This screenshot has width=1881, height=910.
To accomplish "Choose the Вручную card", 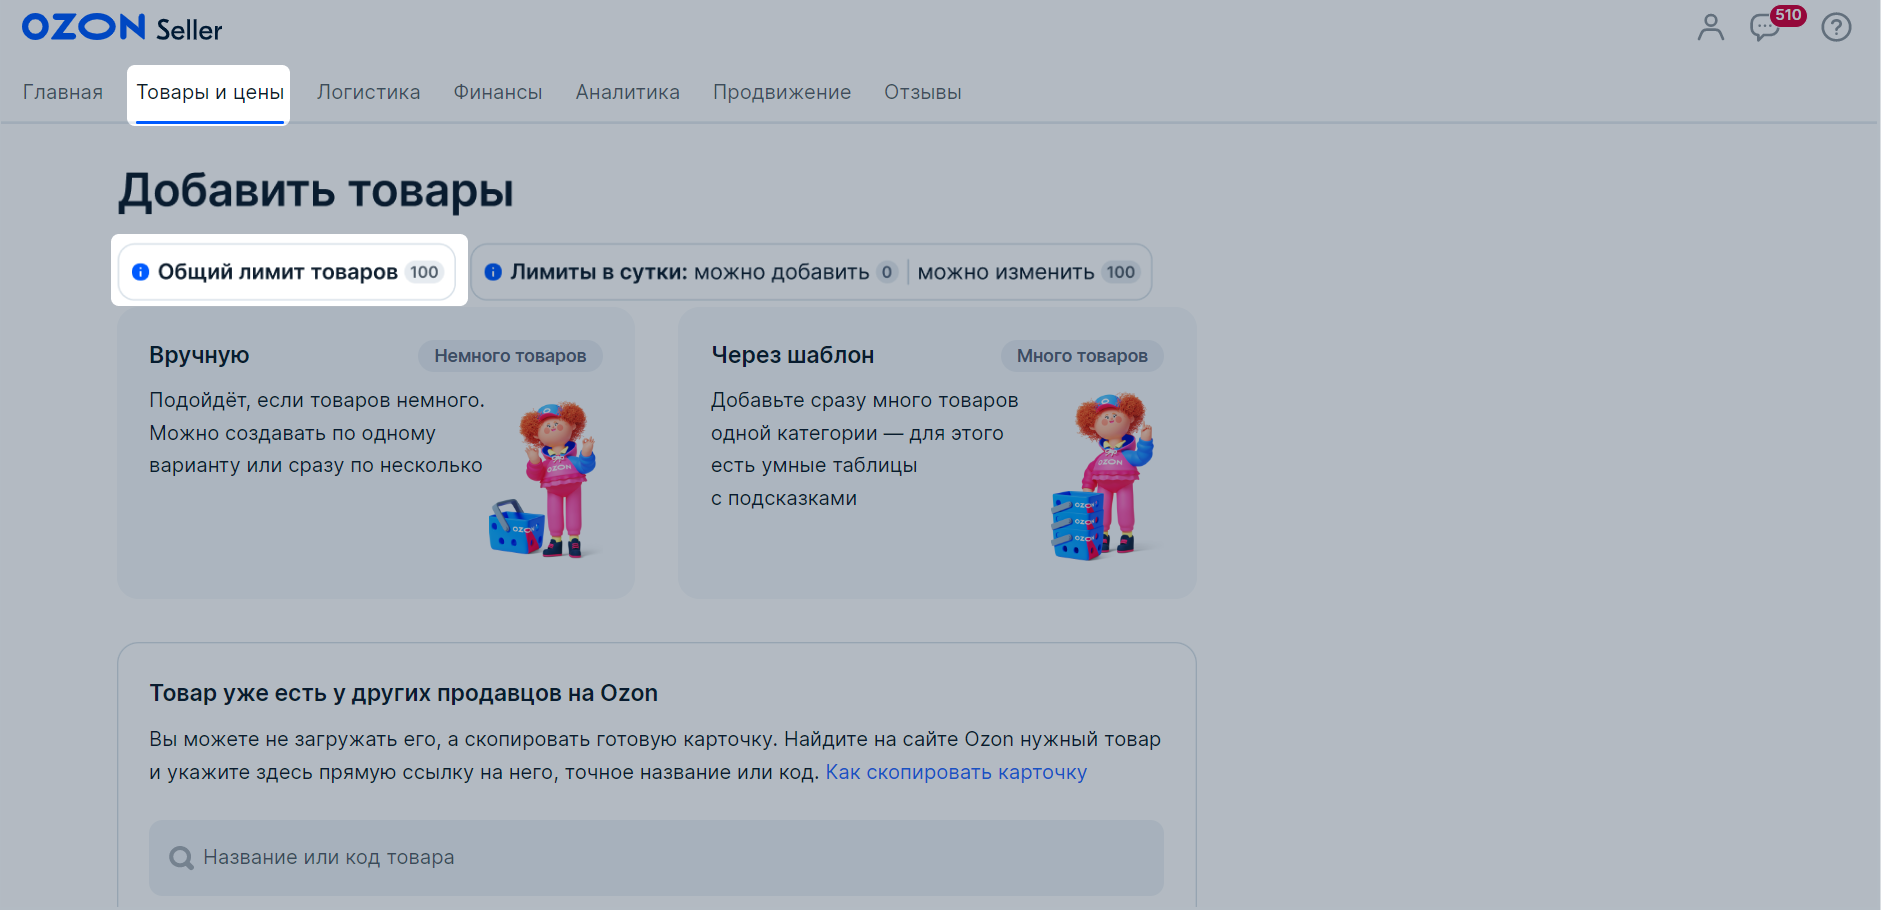I will click(x=376, y=453).
